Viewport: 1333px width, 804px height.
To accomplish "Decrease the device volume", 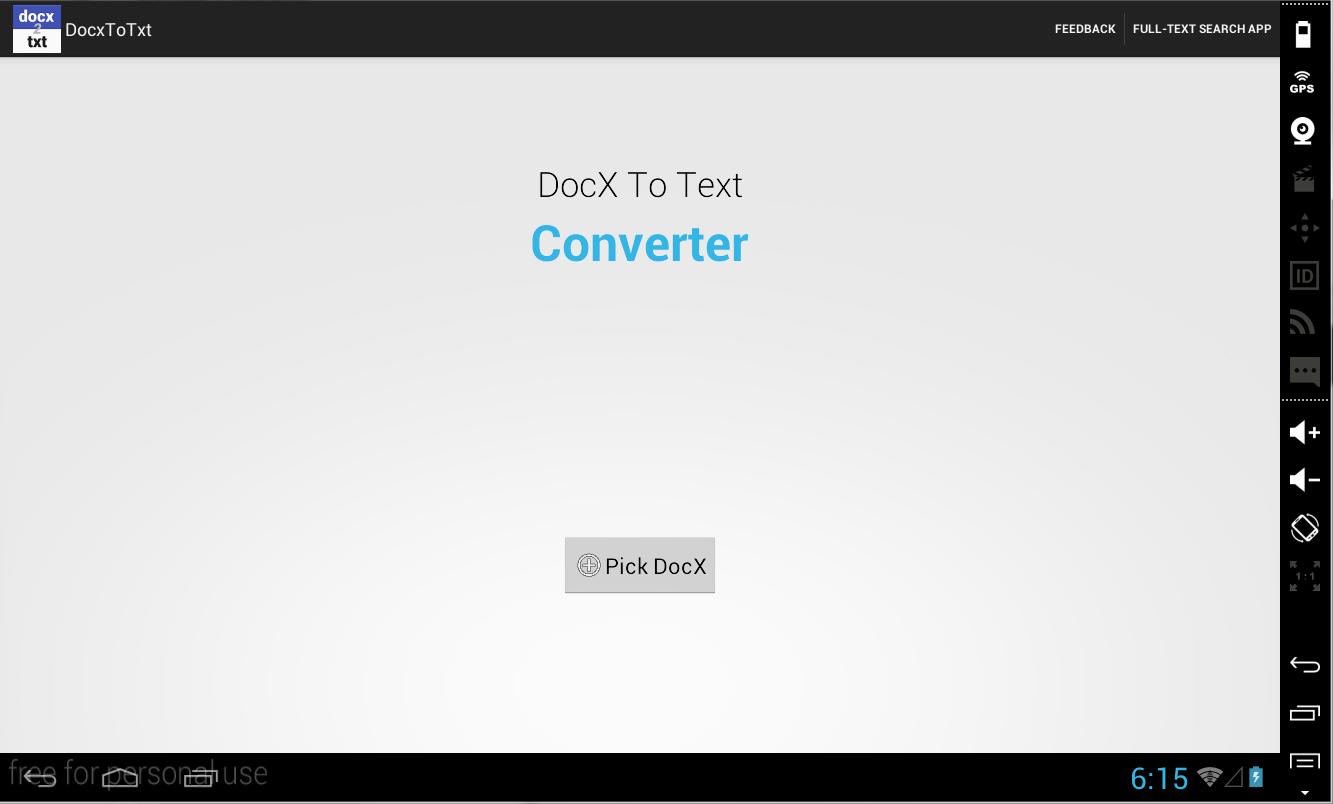I will tap(1304, 479).
